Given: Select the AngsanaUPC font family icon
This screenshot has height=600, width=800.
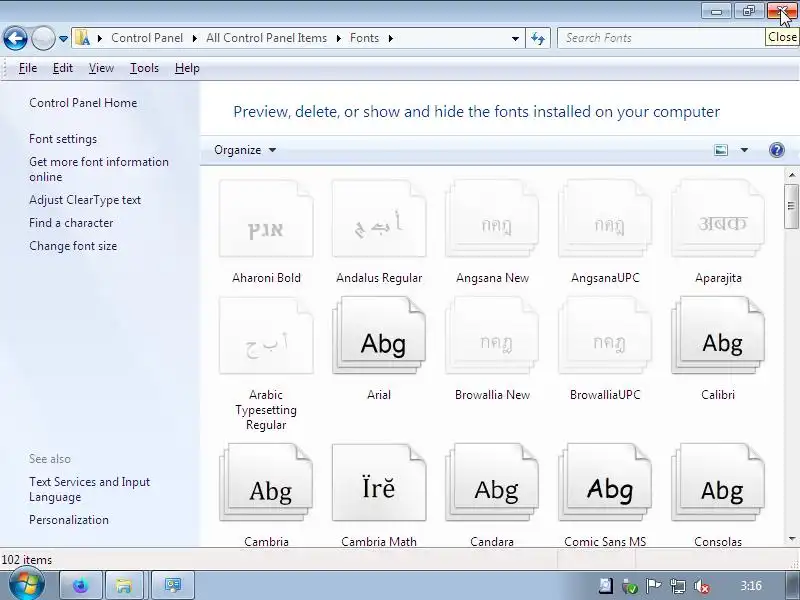Looking at the screenshot, I should pos(605,218).
